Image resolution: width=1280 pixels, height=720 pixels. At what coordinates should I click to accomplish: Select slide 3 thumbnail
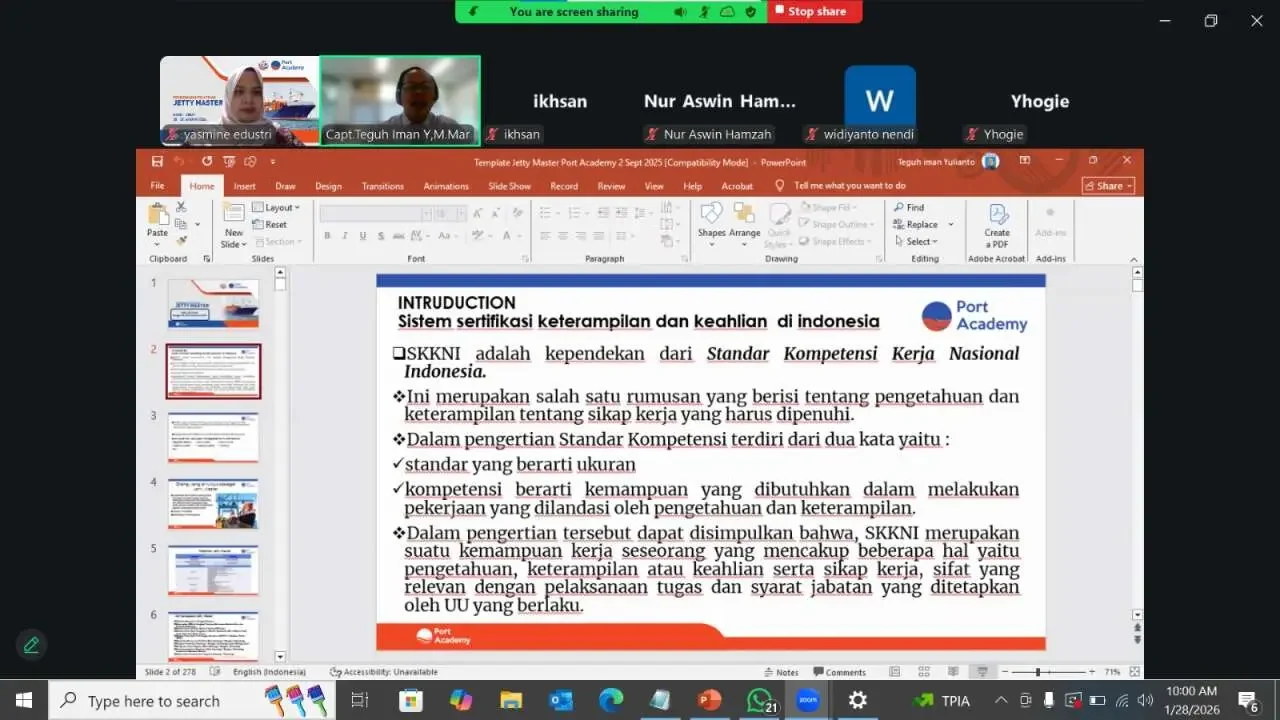(x=213, y=437)
